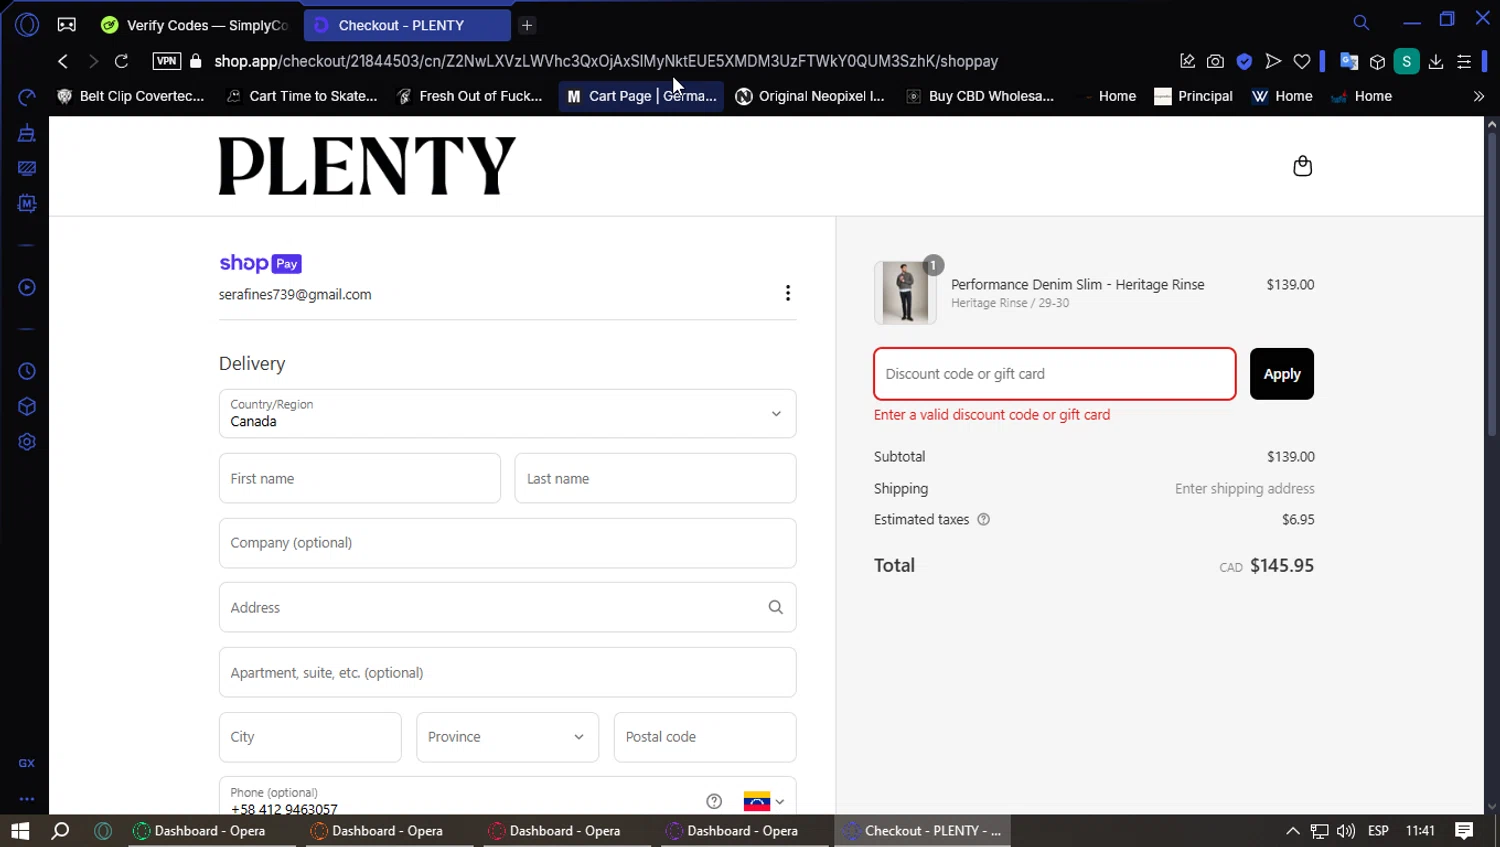Open the Easy Setup menu icon
Viewport: 1500px width, 847px height.
tap(1464, 61)
